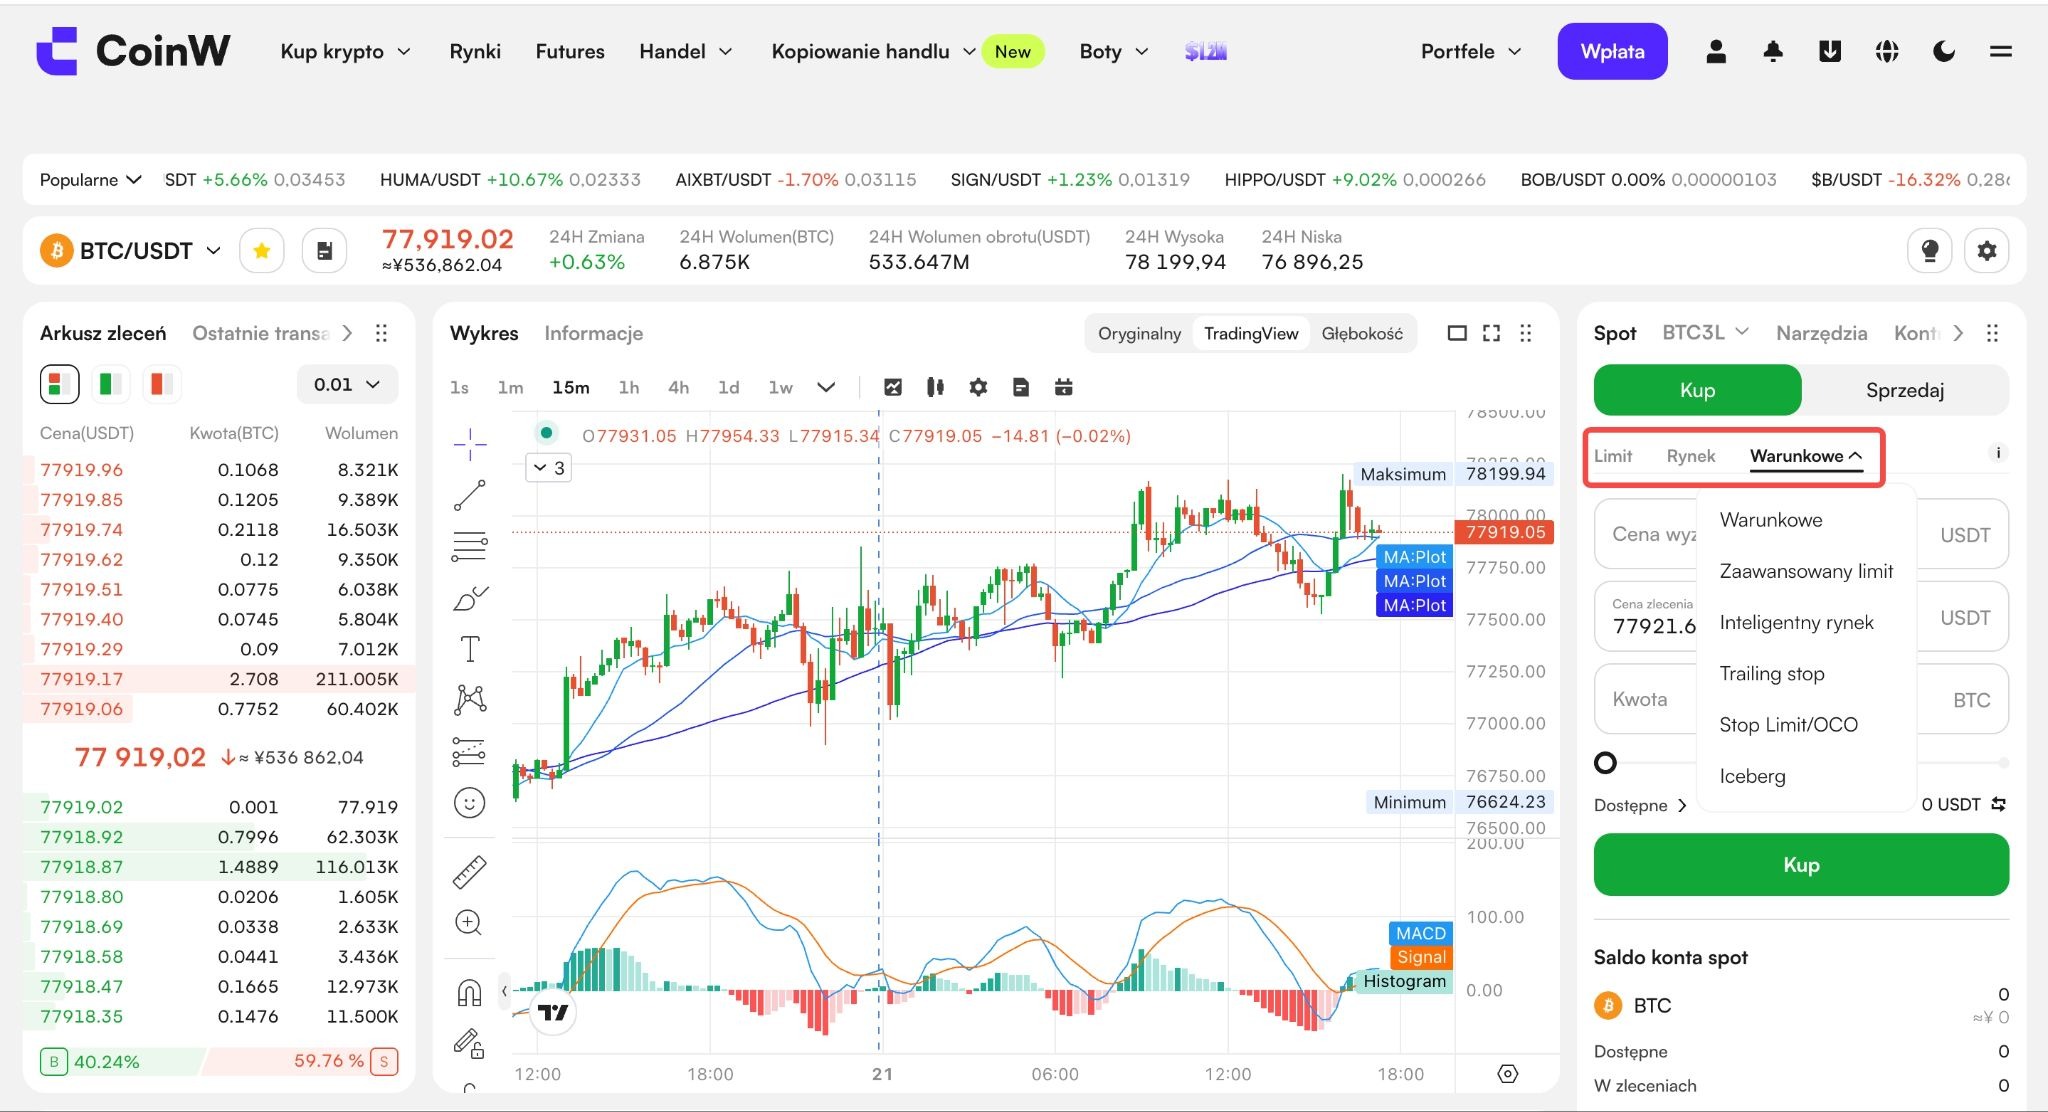
Task: Enter chart fullscreen mode
Action: click(x=1491, y=333)
